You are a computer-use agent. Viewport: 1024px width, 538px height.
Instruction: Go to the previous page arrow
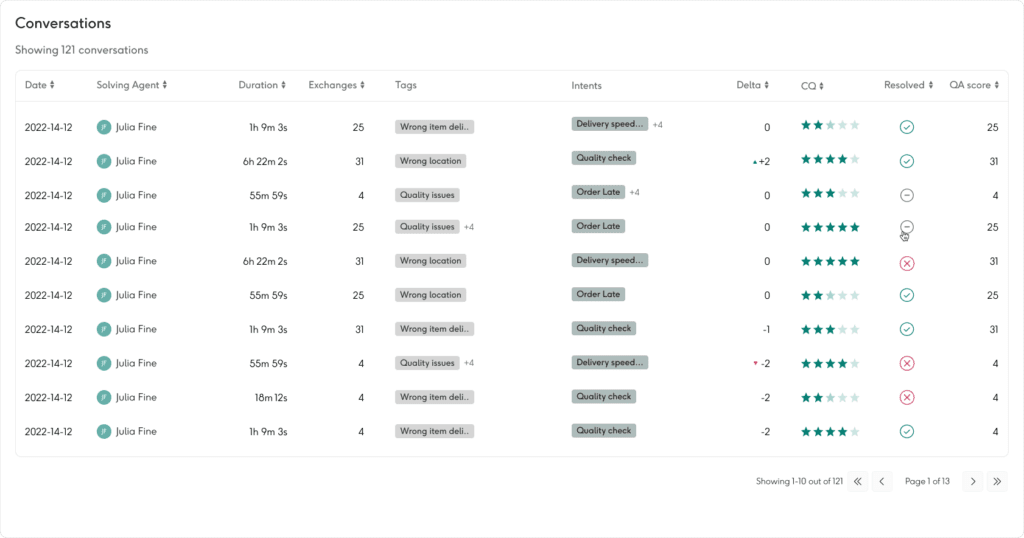882,481
